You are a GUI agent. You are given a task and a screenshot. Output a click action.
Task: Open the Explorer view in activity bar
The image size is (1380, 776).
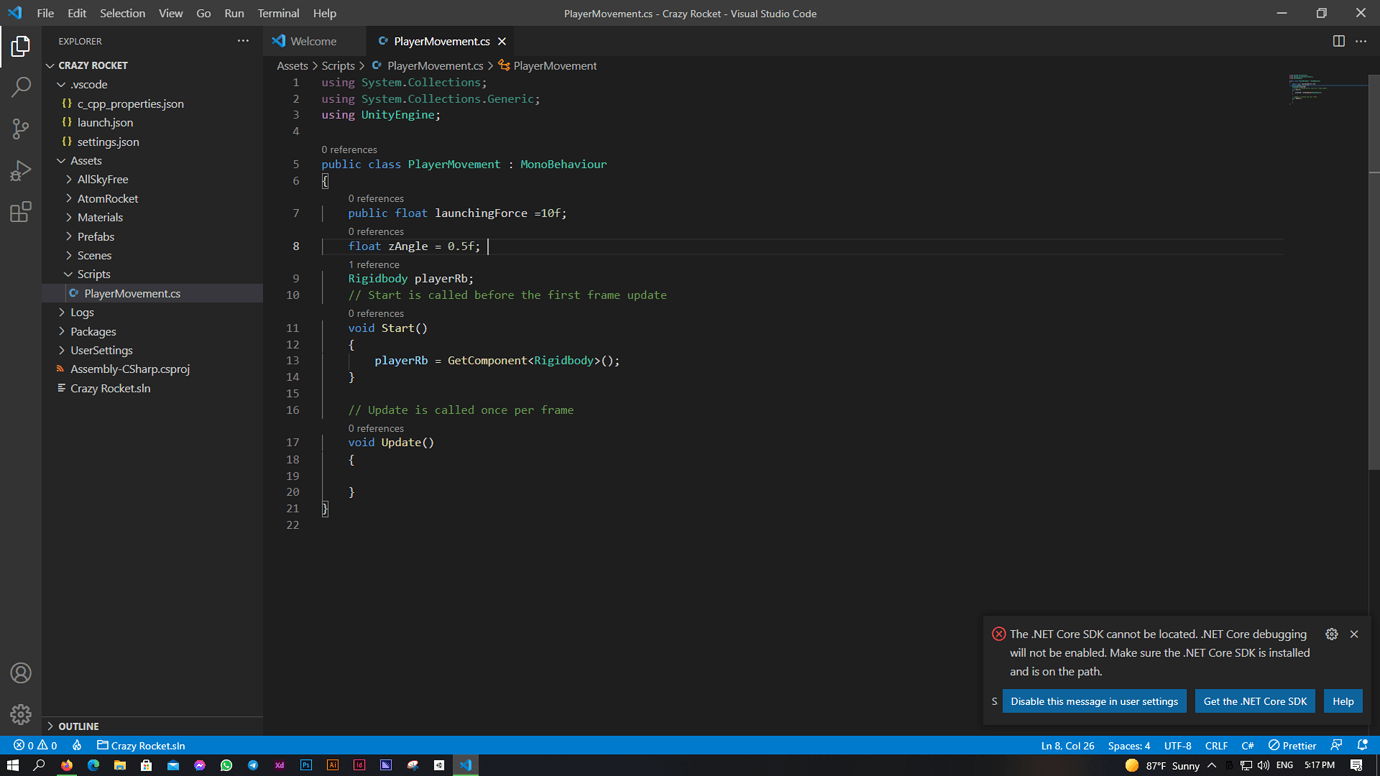20,46
